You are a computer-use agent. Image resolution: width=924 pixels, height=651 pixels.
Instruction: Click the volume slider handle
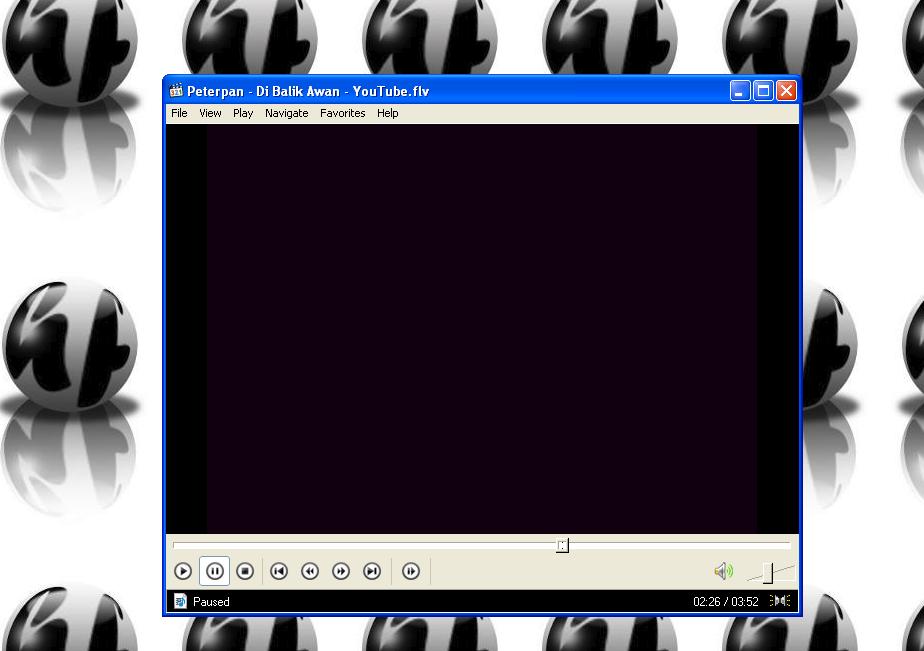point(768,573)
